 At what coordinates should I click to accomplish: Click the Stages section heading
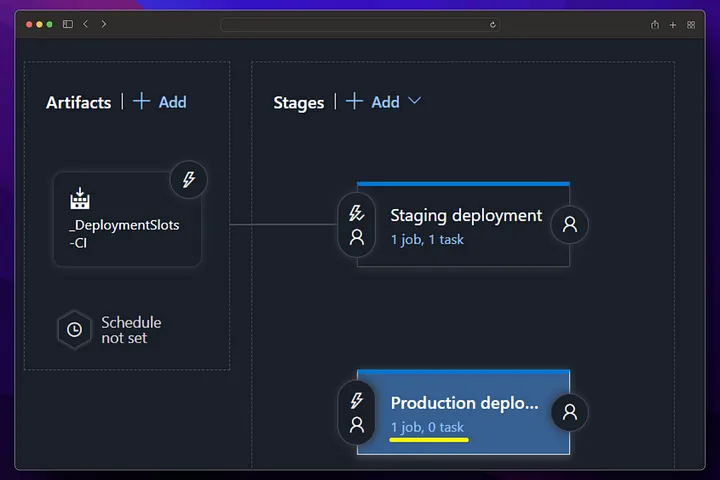(298, 103)
